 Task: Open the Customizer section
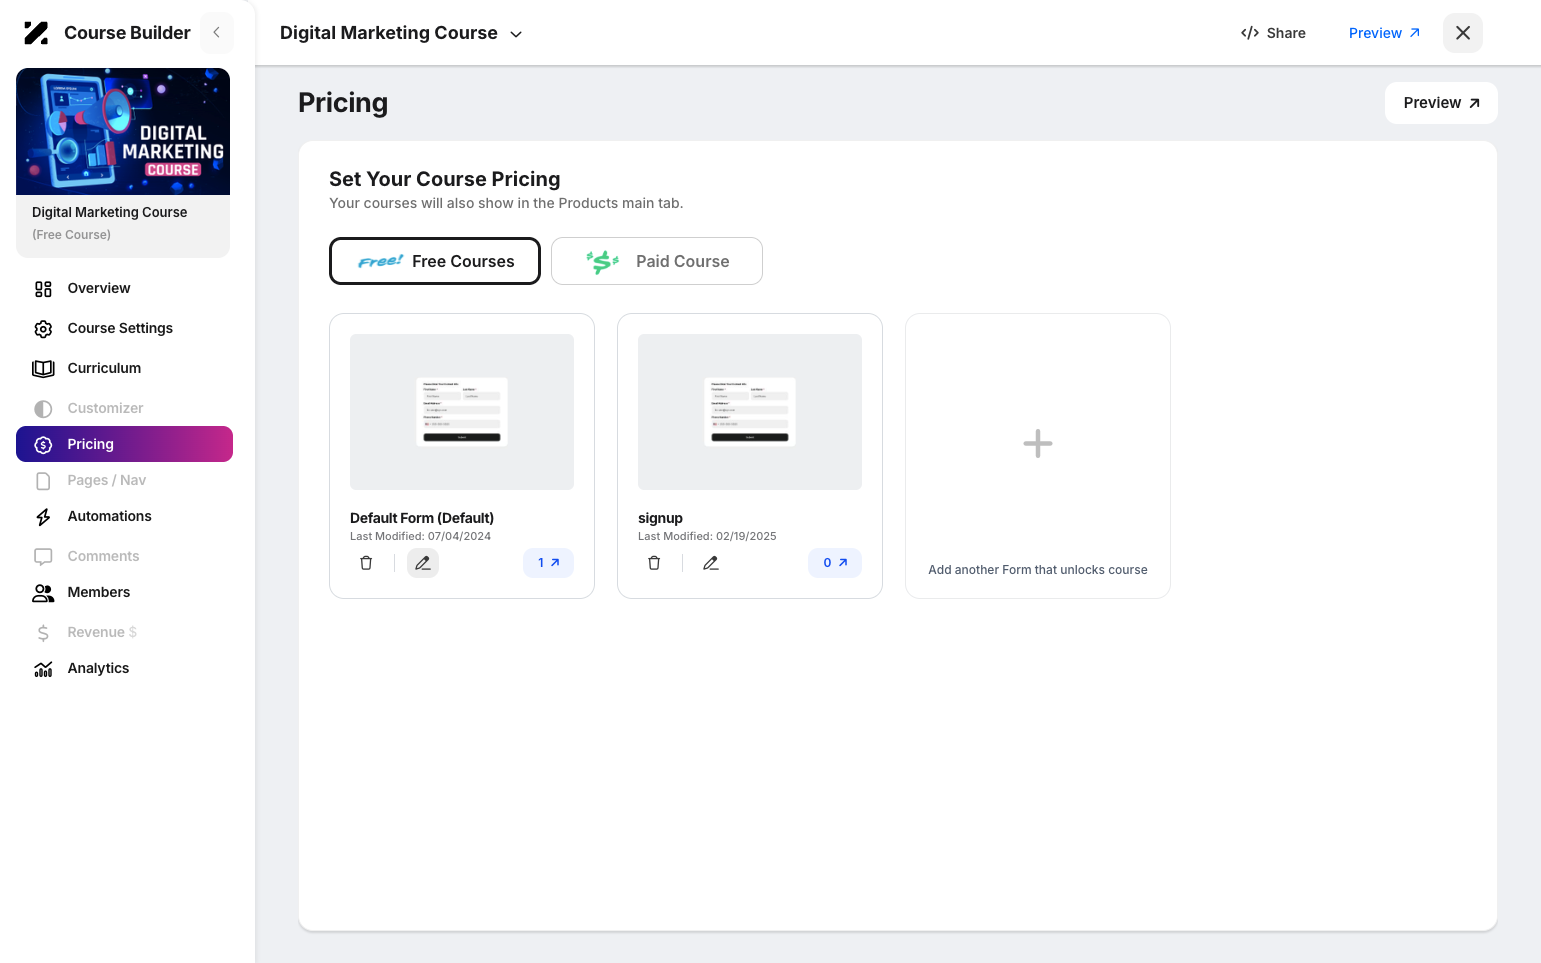[124, 408]
